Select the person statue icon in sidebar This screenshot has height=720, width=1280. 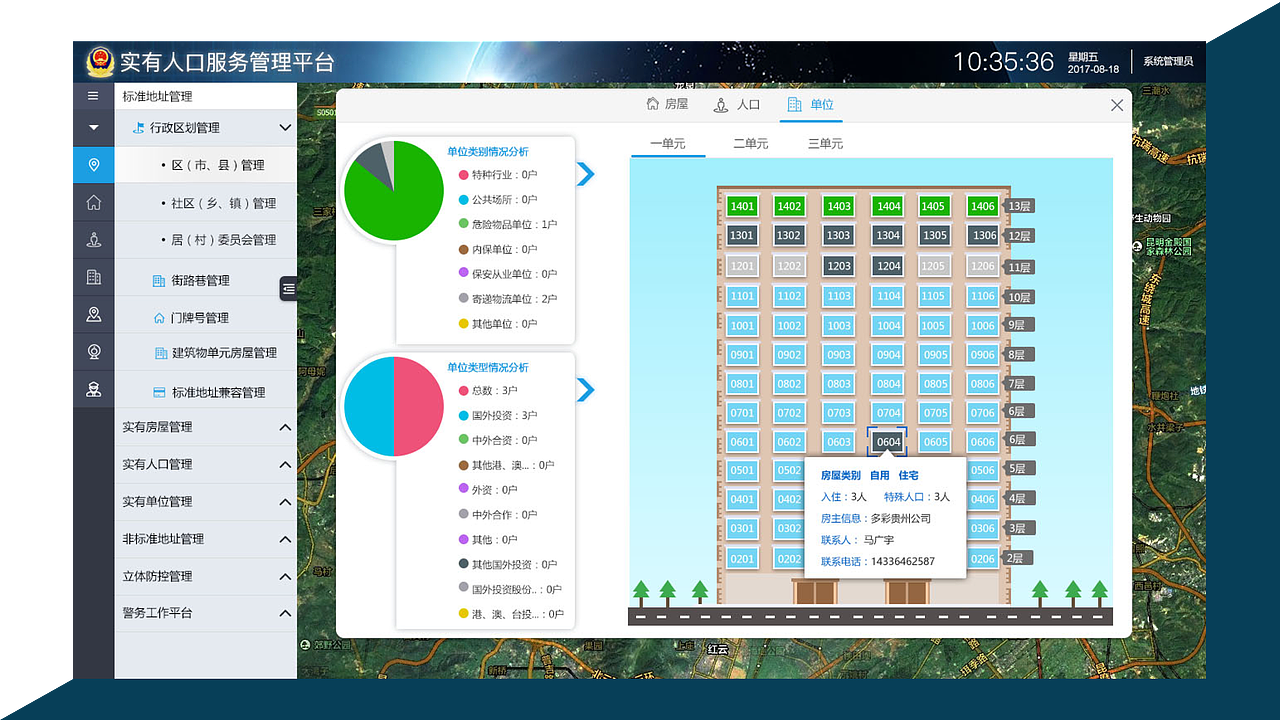tap(92, 239)
